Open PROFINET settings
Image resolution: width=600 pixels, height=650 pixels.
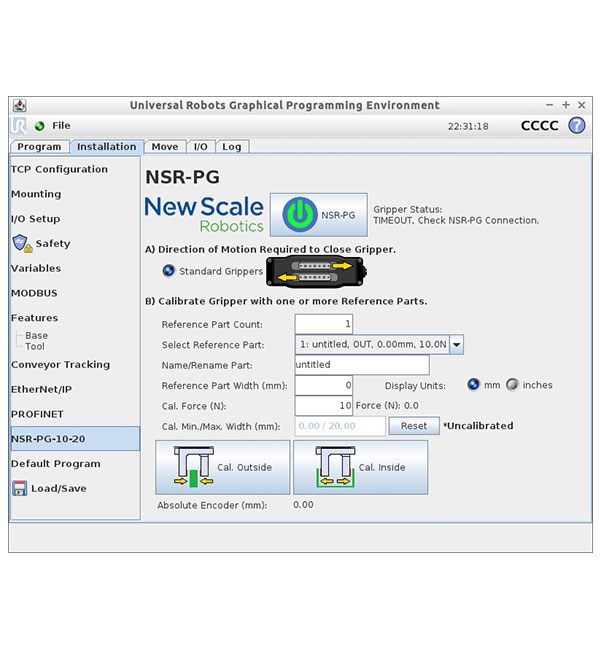pos(37,414)
